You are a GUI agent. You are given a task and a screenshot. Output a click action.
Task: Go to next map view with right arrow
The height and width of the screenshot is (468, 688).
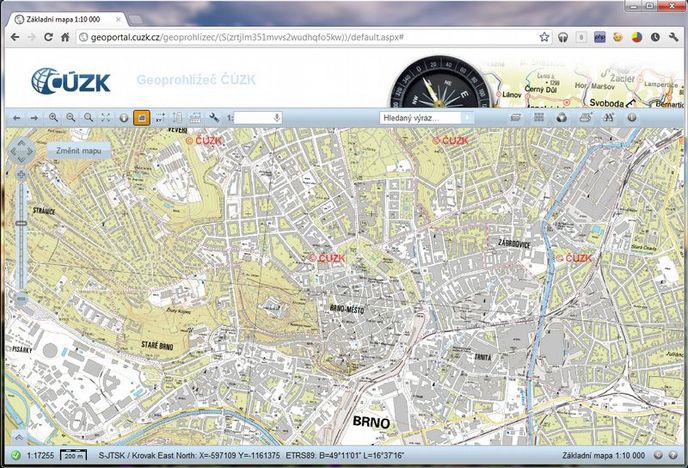point(34,118)
